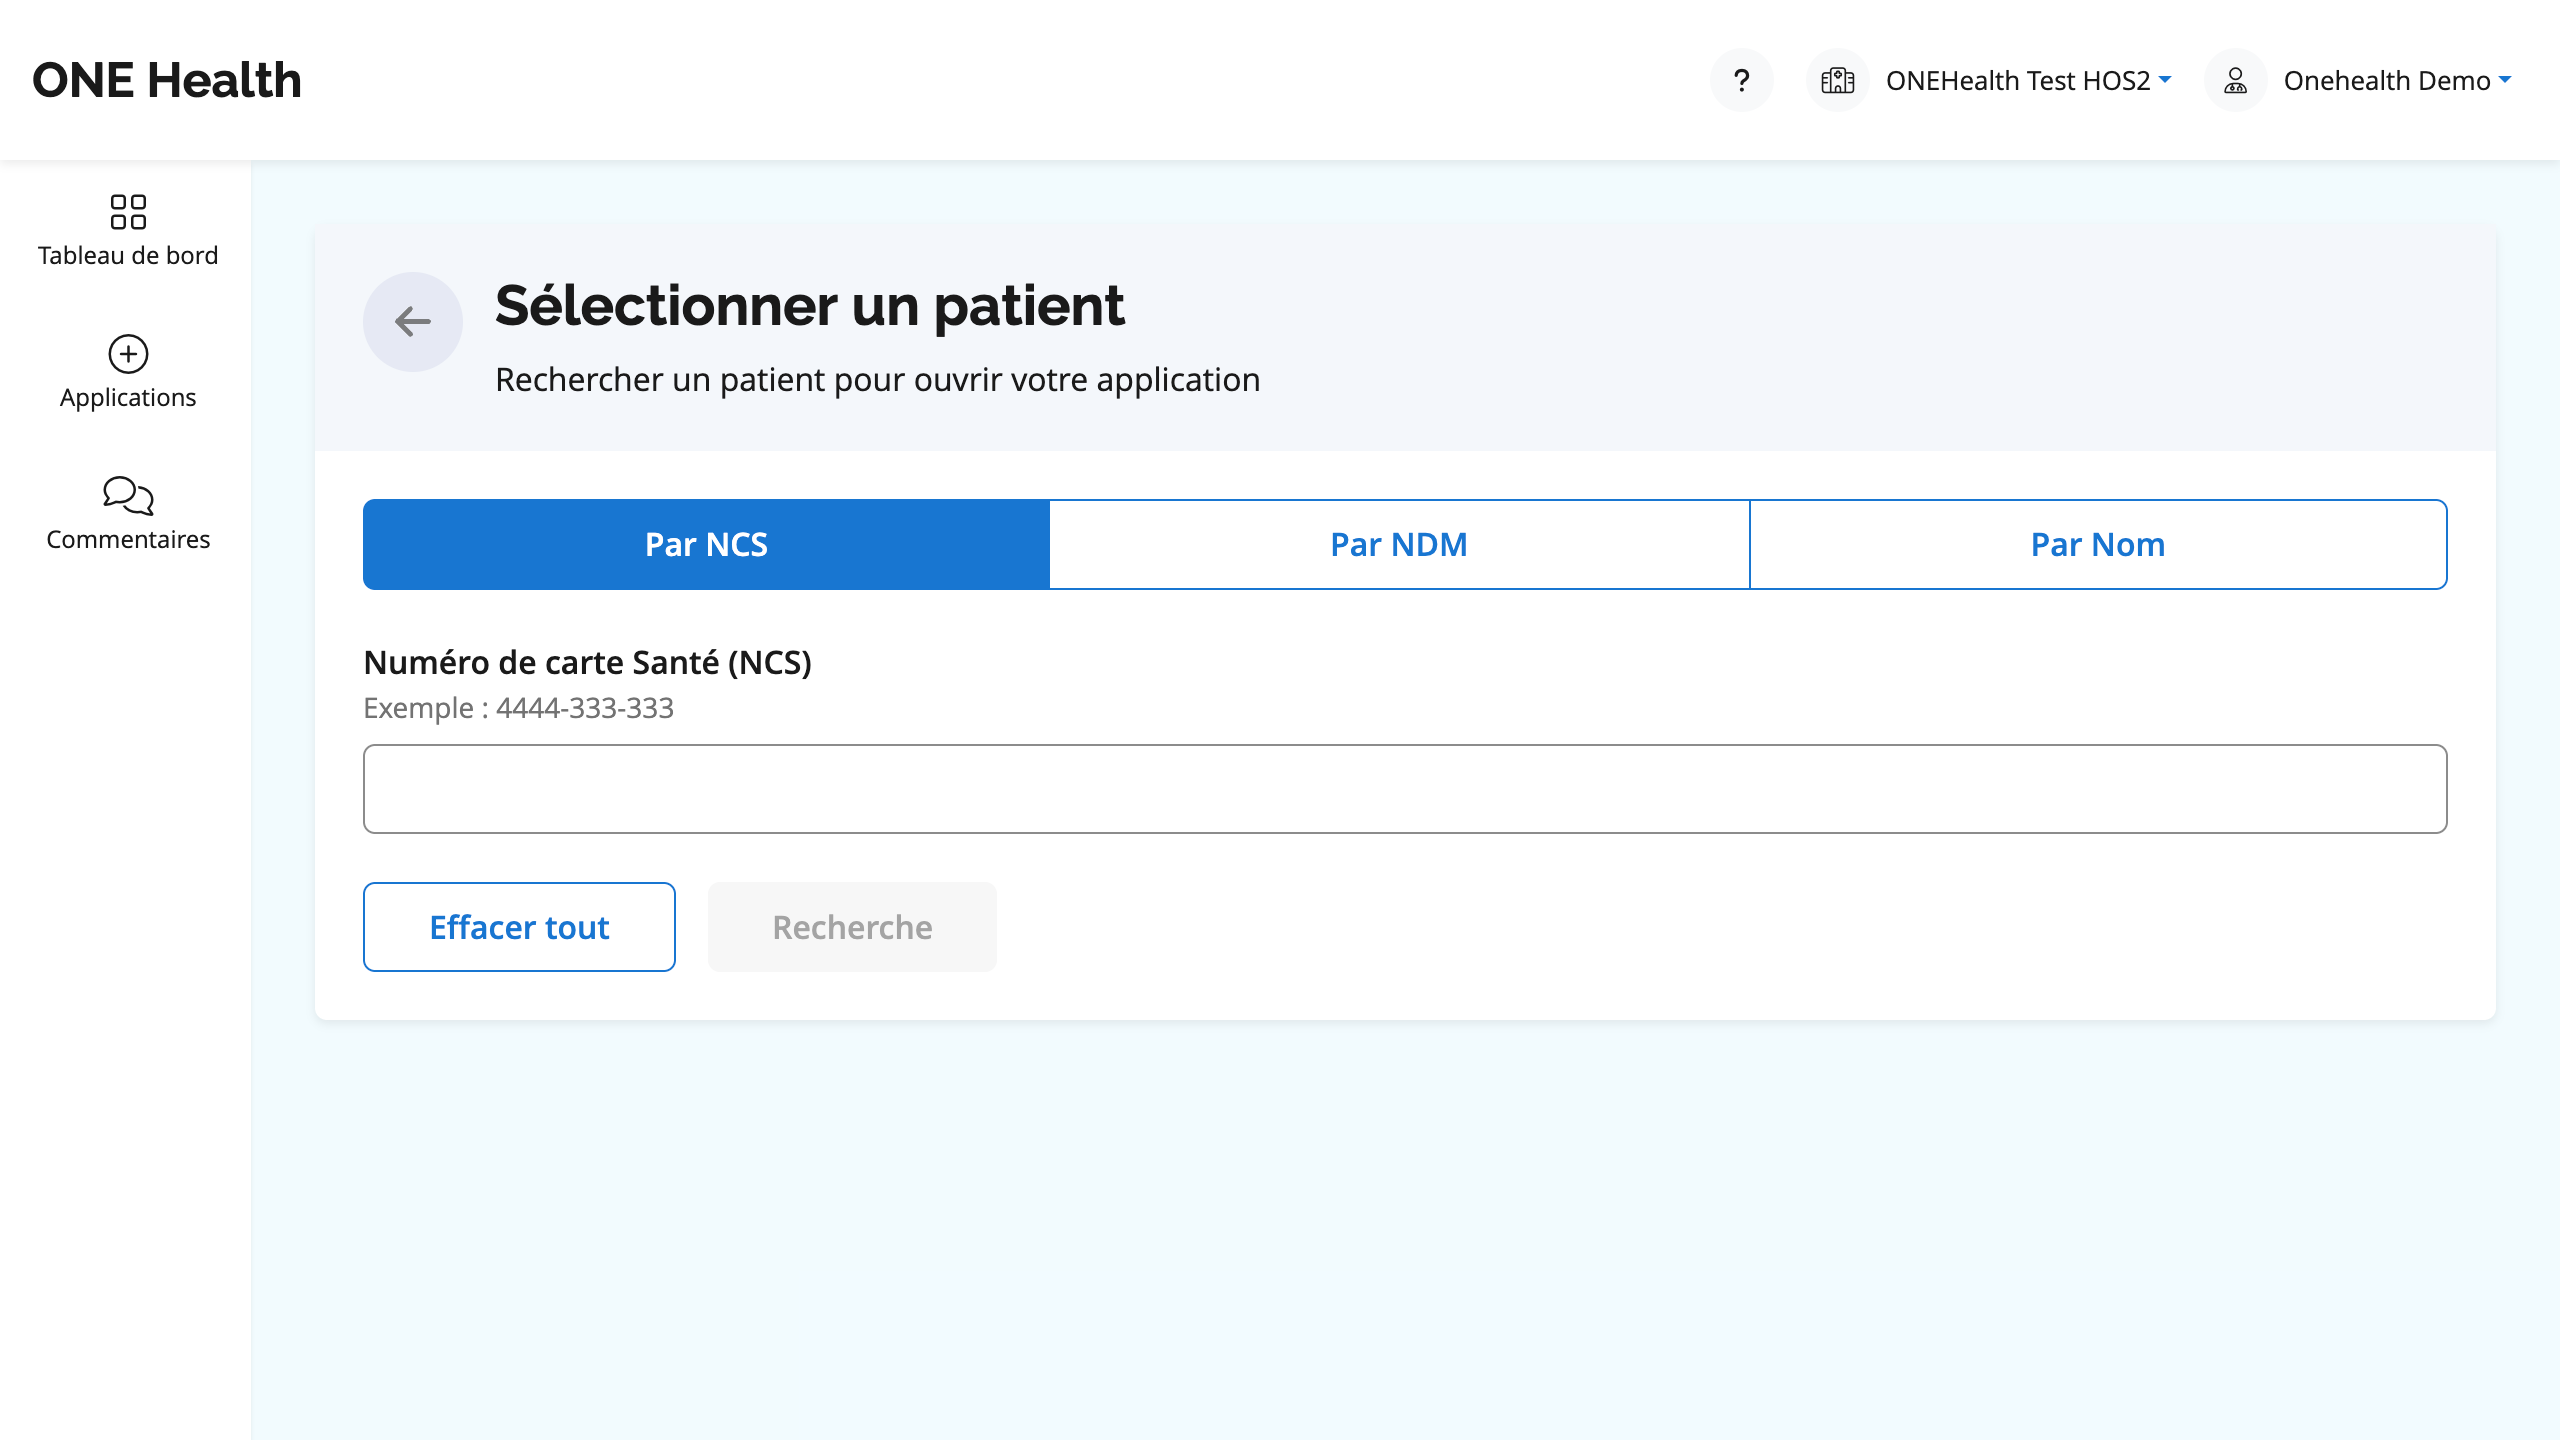Image resolution: width=2560 pixels, height=1440 pixels.
Task: Click the user profile avatar icon
Action: click(x=2235, y=80)
